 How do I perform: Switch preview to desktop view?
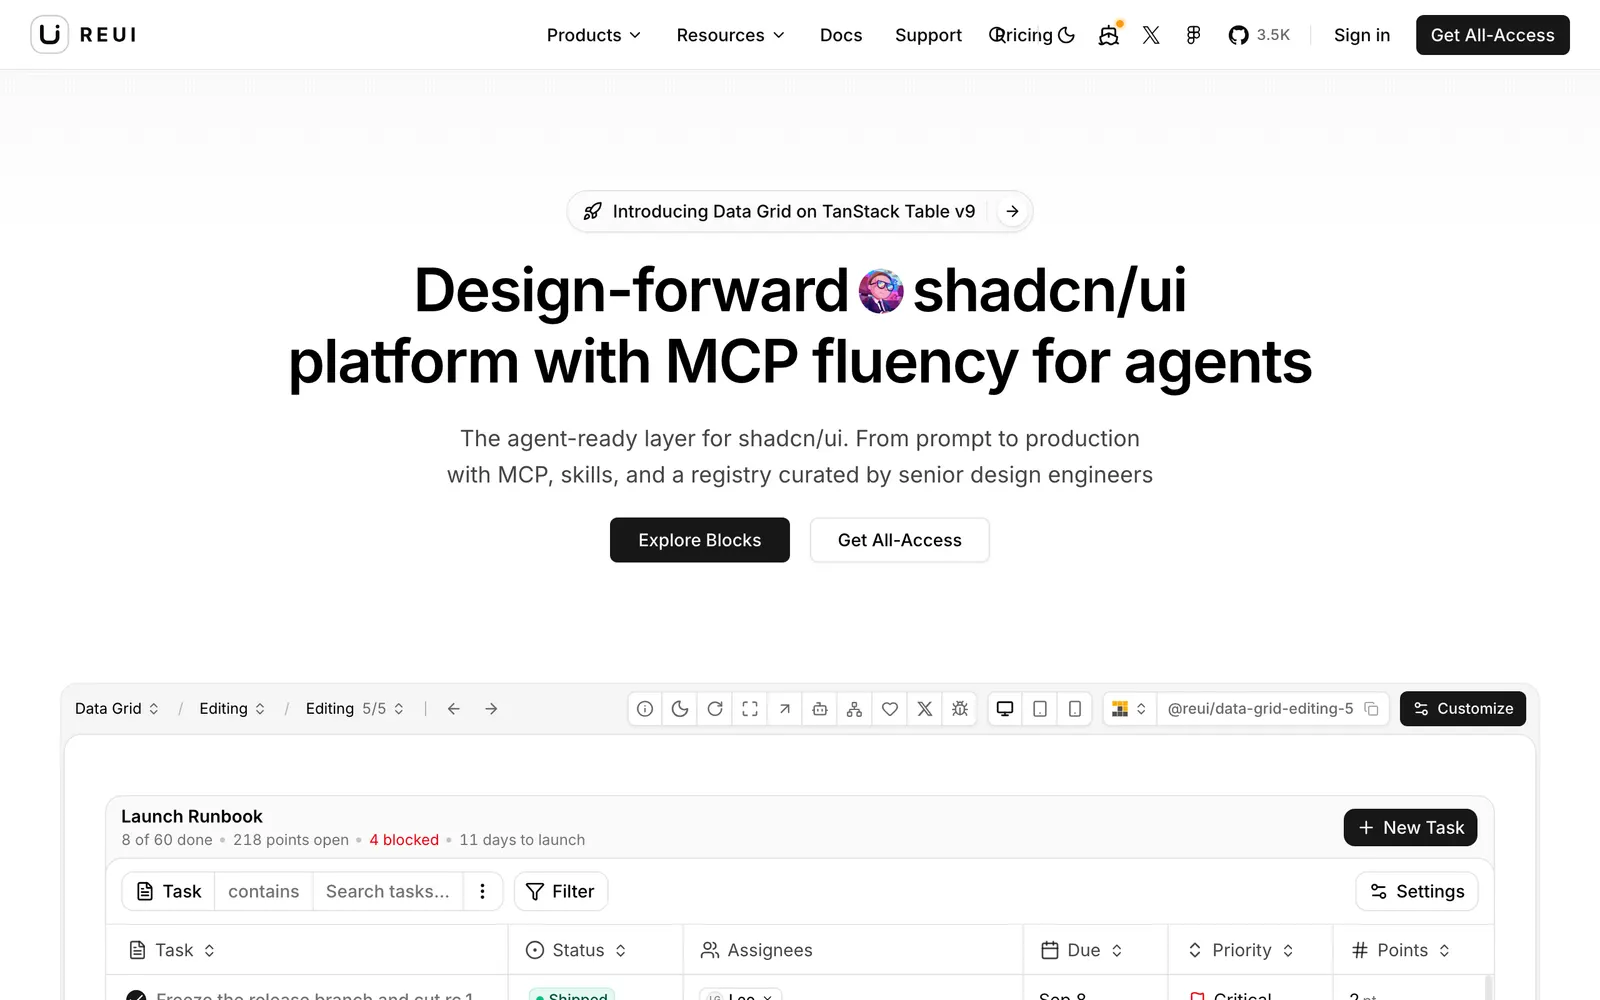point(1005,709)
